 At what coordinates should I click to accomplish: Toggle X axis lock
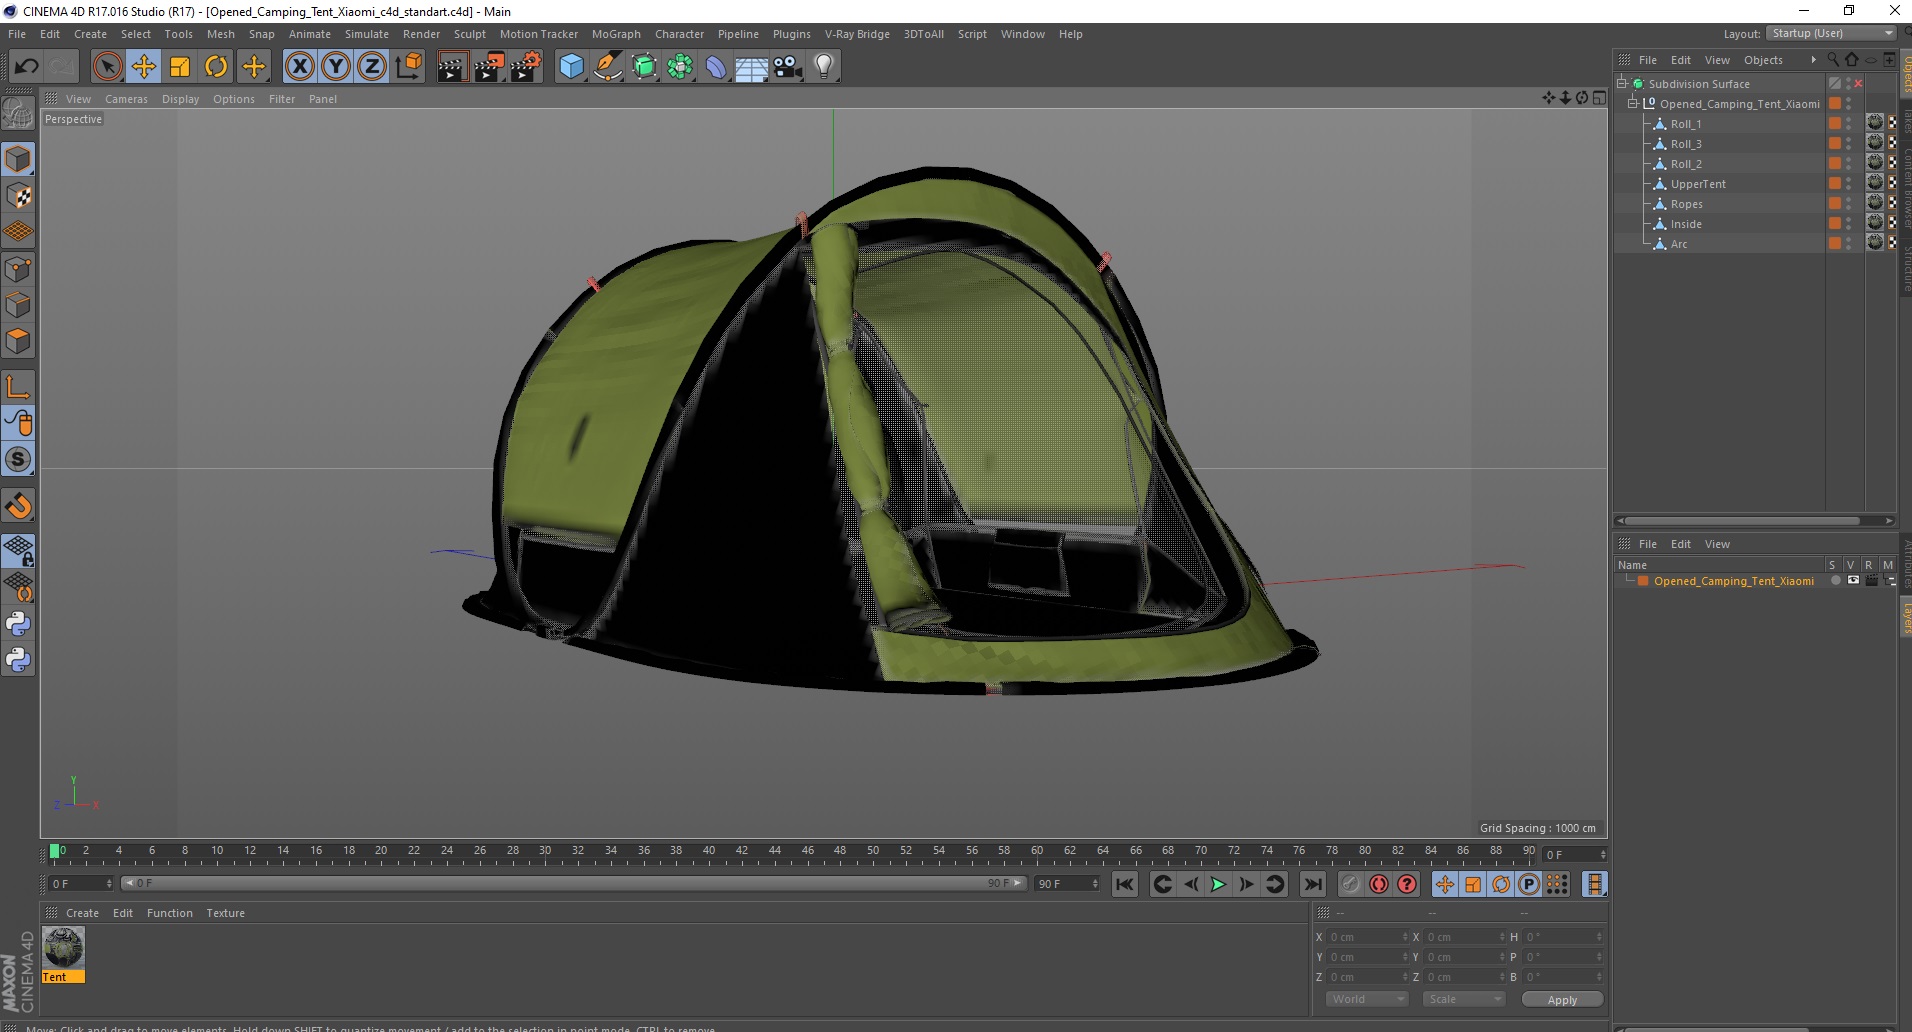pyautogui.click(x=300, y=67)
